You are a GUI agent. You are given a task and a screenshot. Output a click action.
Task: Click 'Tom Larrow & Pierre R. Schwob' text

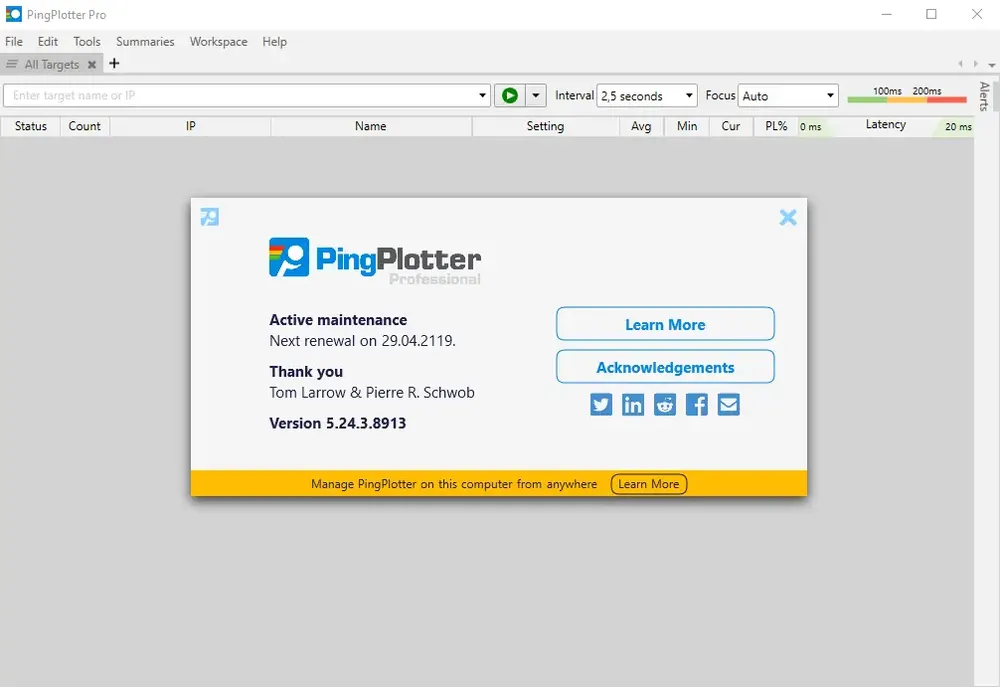[372, 393]
